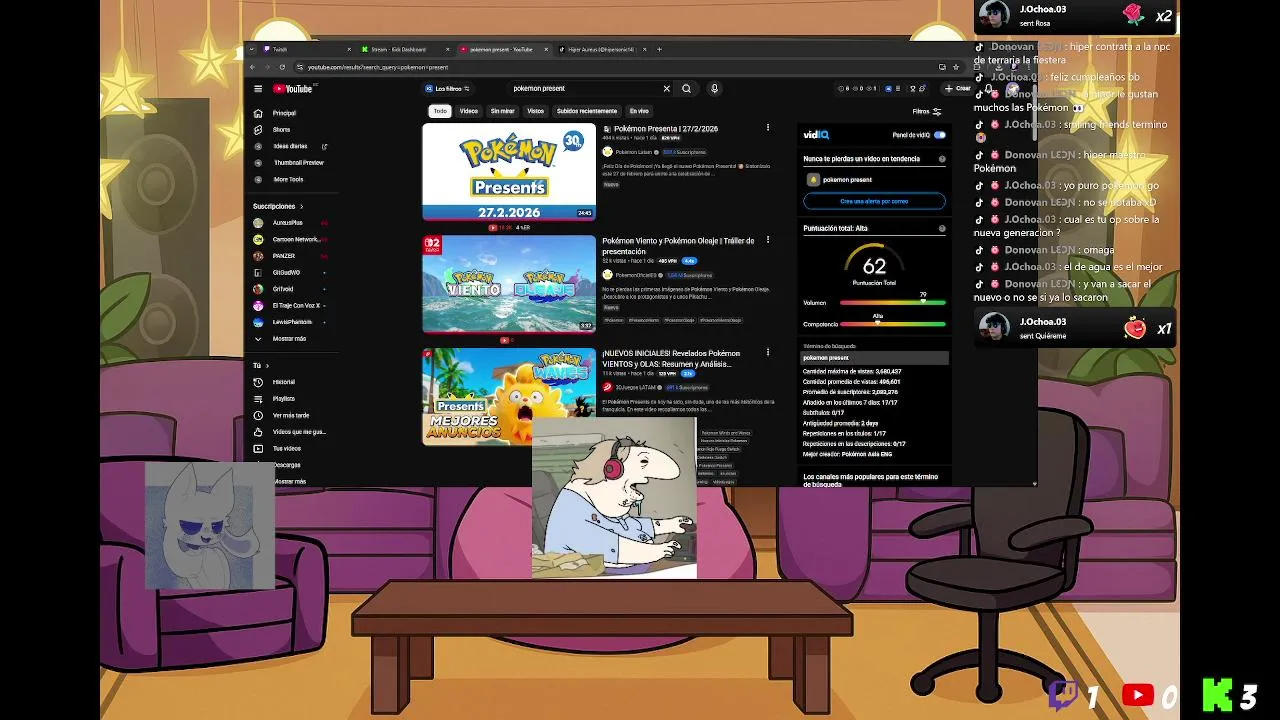
Task: Open the AureusPlus subscription channel
Action: (288, 223)
